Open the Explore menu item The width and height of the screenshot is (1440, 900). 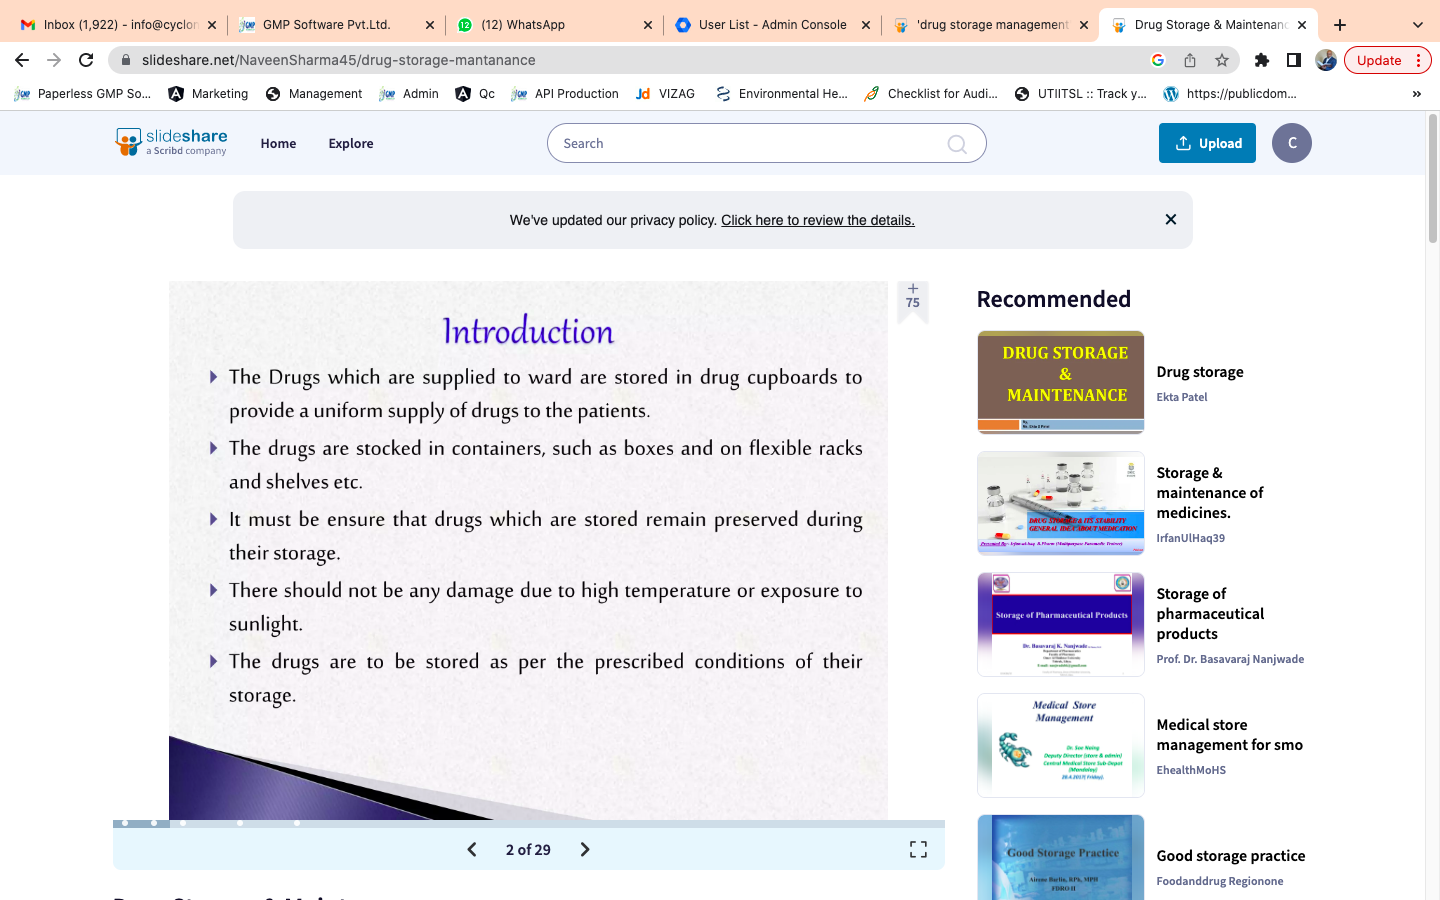[350, 143]
